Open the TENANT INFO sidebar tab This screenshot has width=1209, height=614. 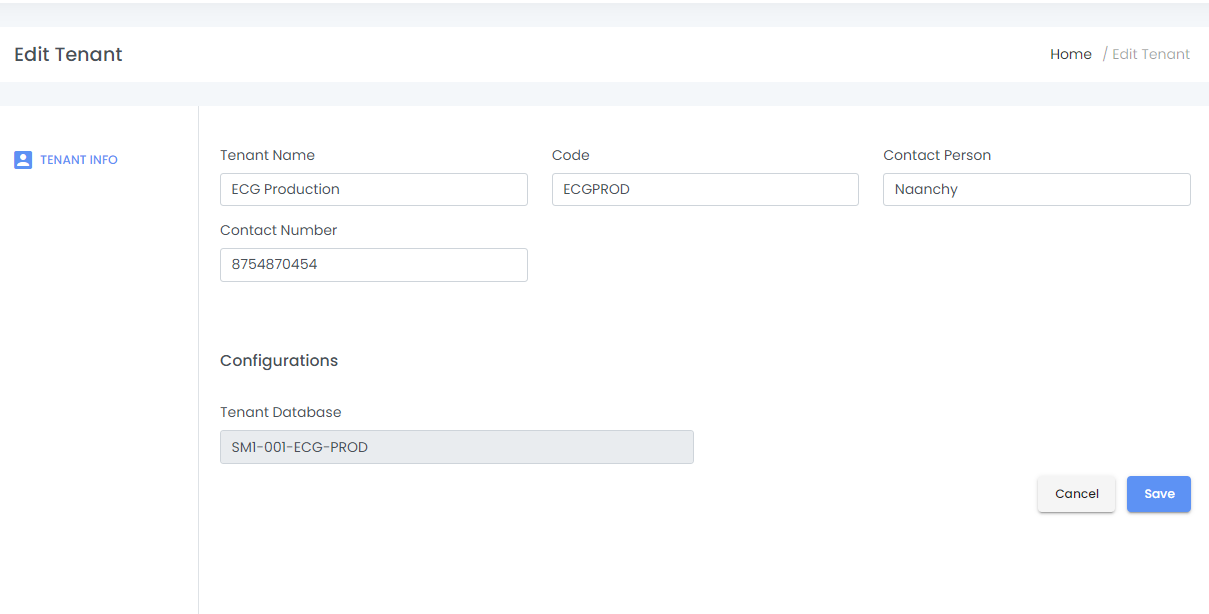point(79,160)
